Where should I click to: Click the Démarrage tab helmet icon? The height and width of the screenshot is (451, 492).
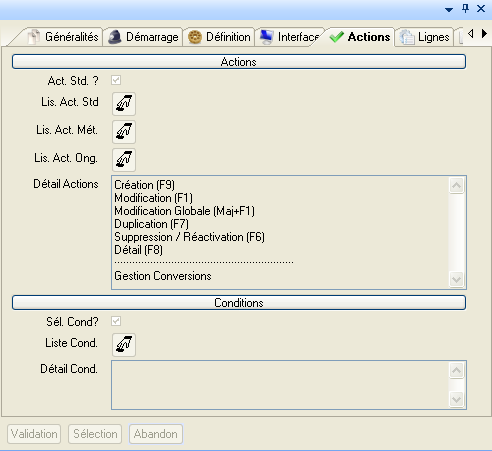click(115, 37)
